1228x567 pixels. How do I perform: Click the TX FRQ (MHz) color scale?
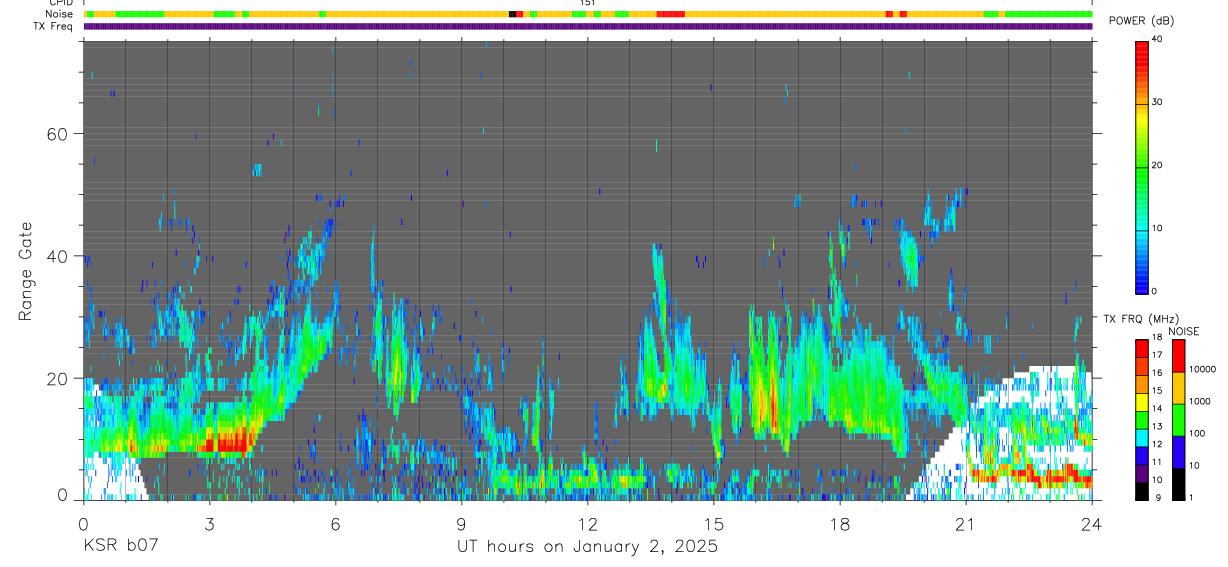(x=1142, y=419)
